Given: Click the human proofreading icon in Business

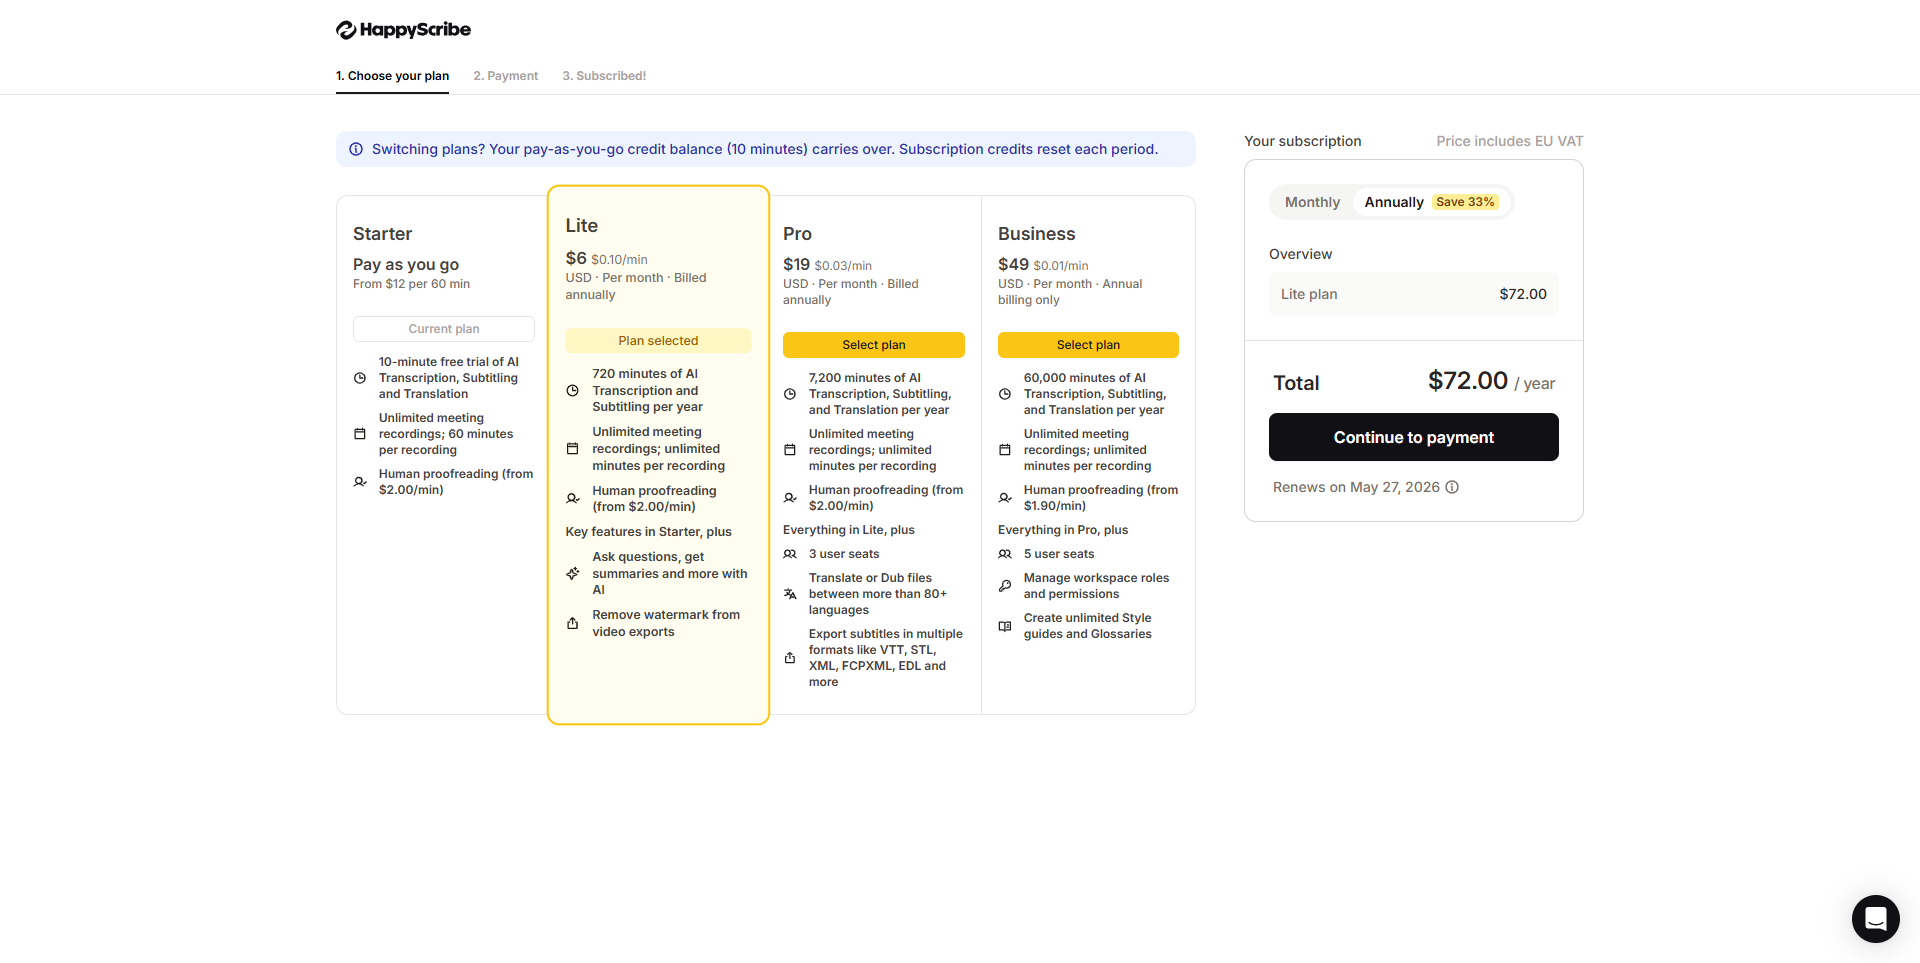Looking at the screenshot, I should pyautogui.click(x=1005, y=498).
